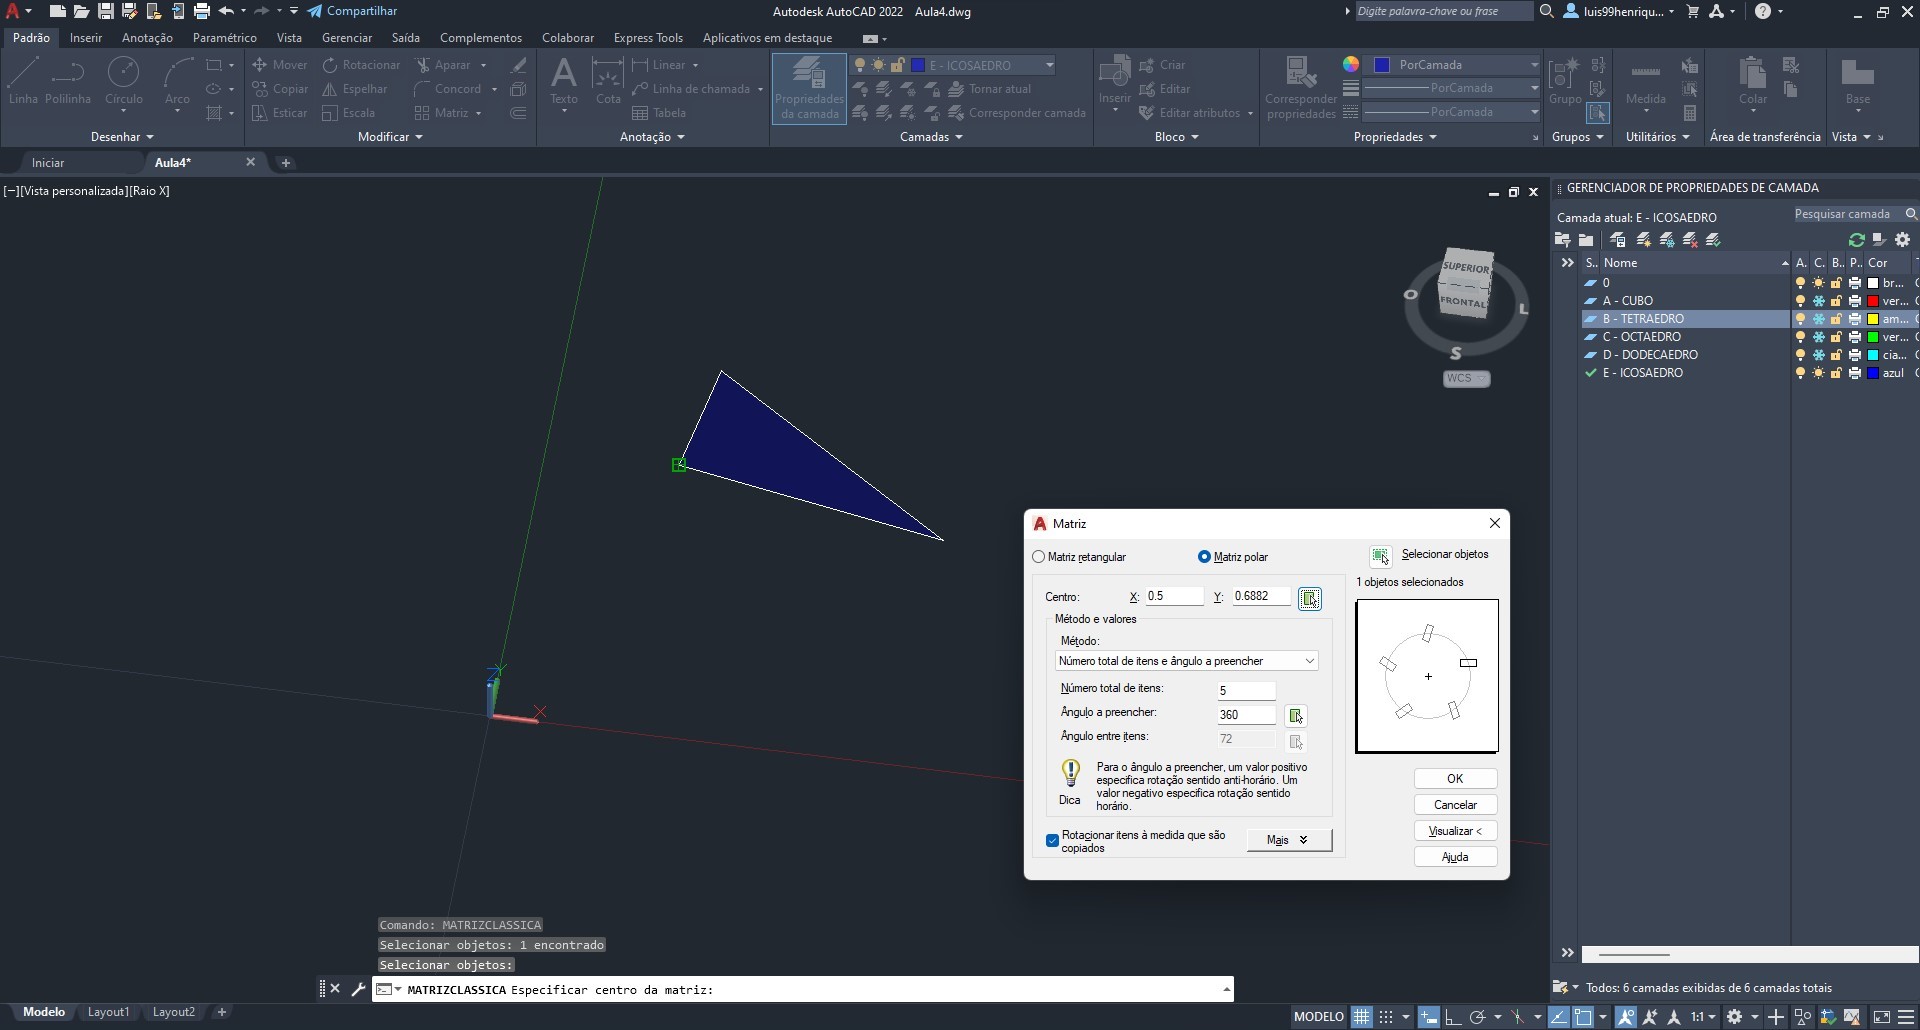Click the ViewCube SUPERIOR face
The height and width of the screenshot is (1030, 1920).
click(1466, 267)
